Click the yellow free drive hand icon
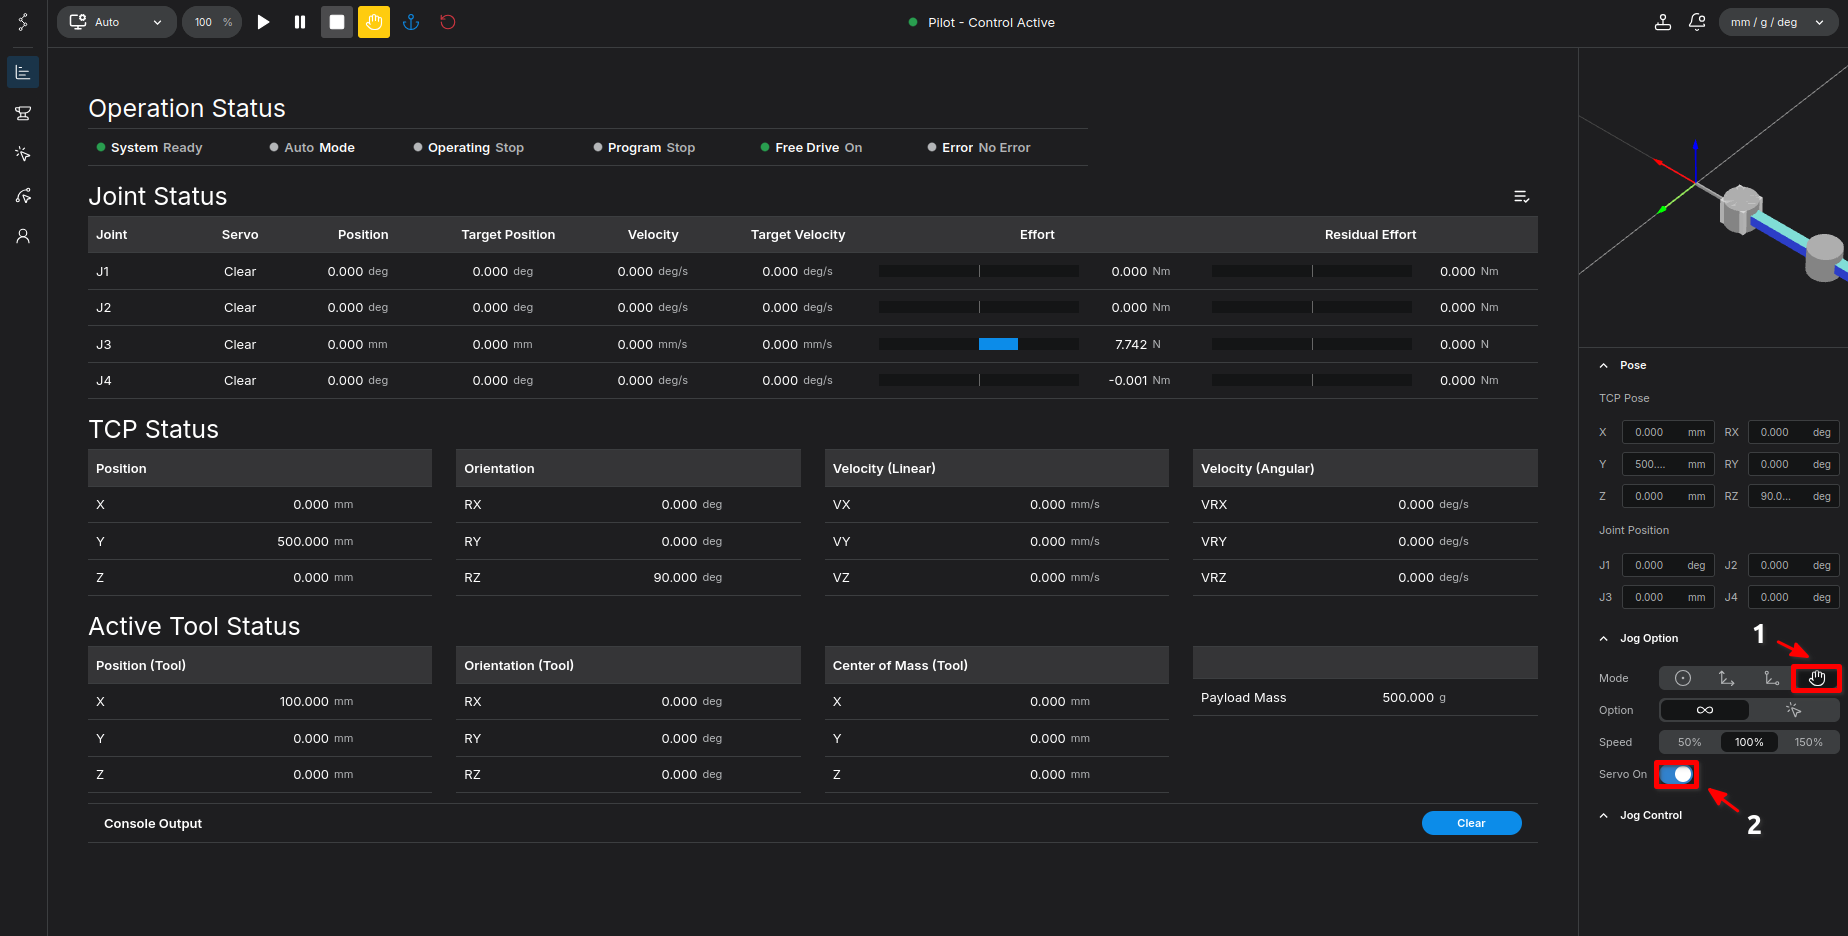Image resolution: width=1848 pixels, height=936 pixels. pos(374,22)
